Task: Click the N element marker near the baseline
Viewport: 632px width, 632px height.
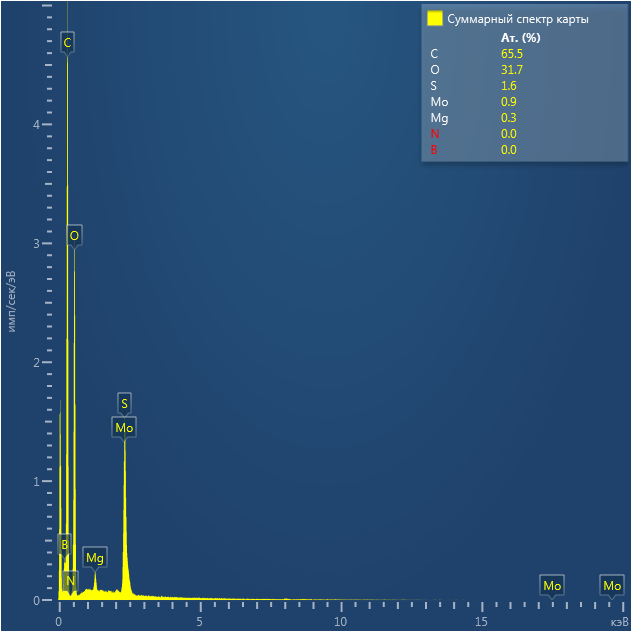Action: [70, 580]
